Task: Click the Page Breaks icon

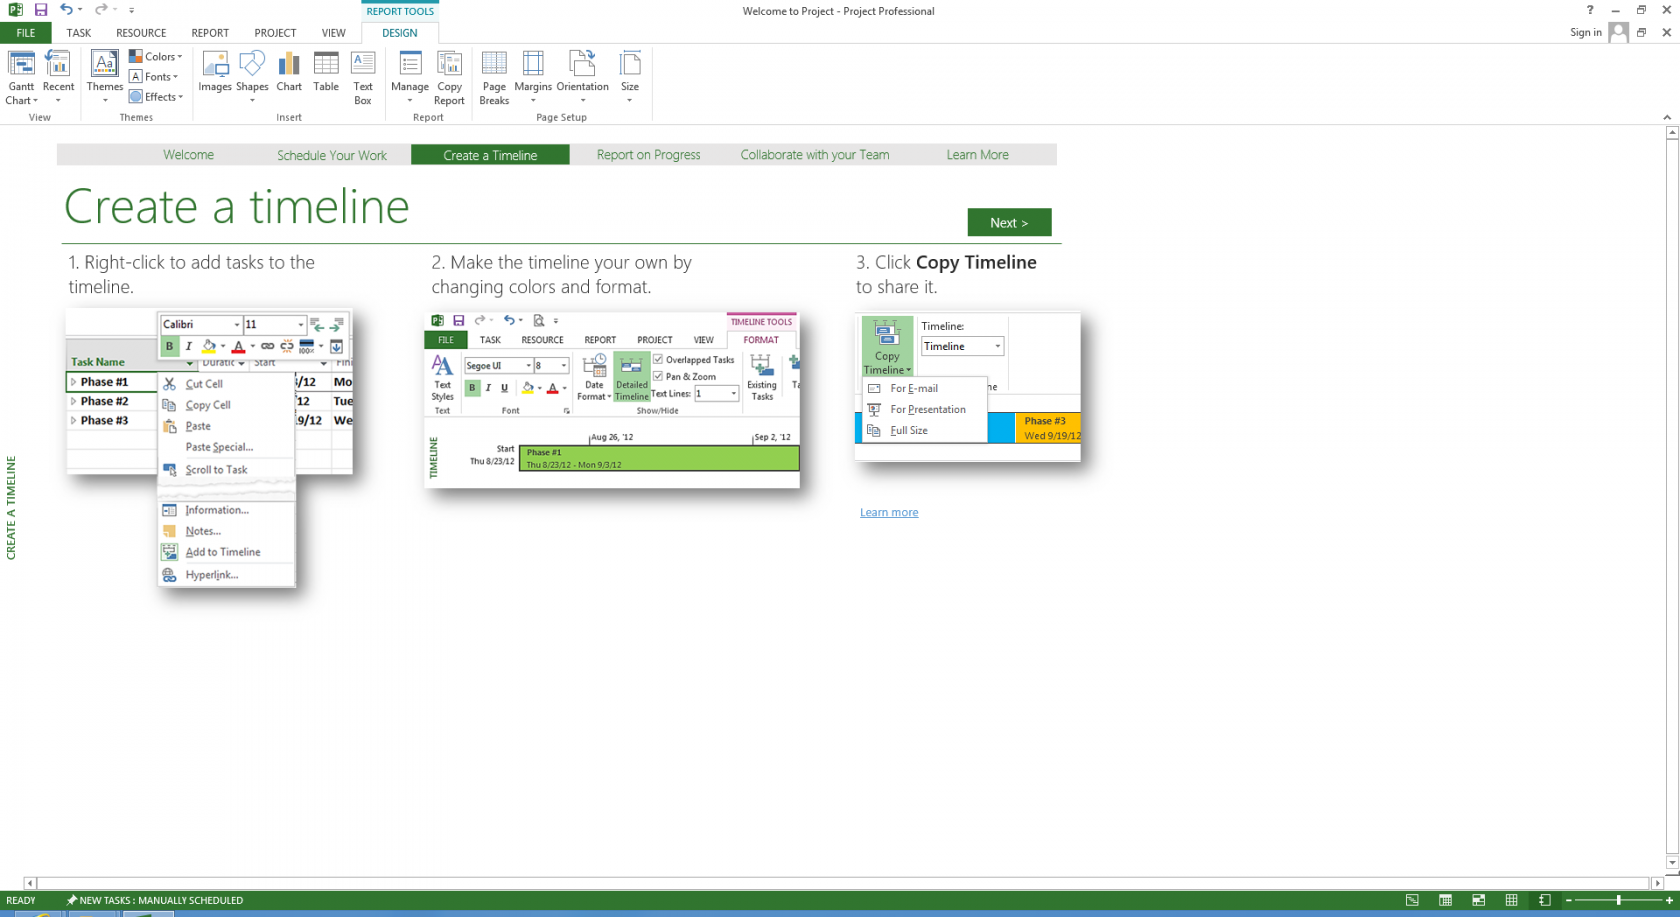Action: (494, 75)
